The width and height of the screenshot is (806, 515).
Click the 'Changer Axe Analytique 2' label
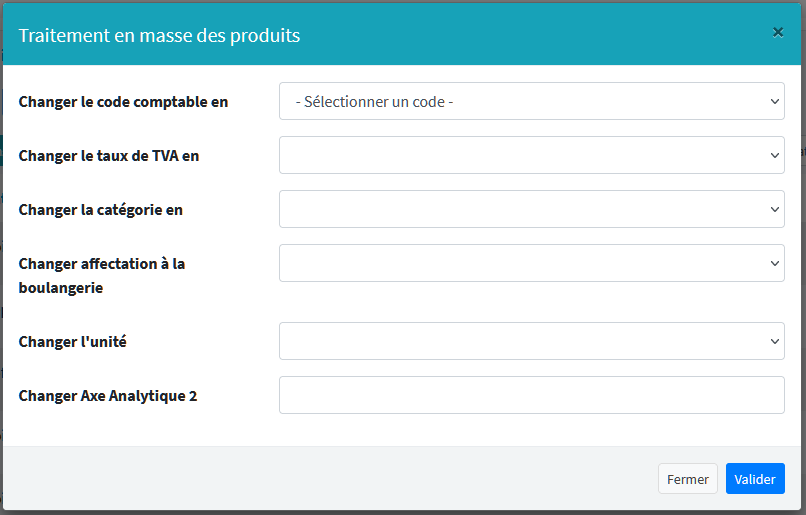tap(108, 396)
